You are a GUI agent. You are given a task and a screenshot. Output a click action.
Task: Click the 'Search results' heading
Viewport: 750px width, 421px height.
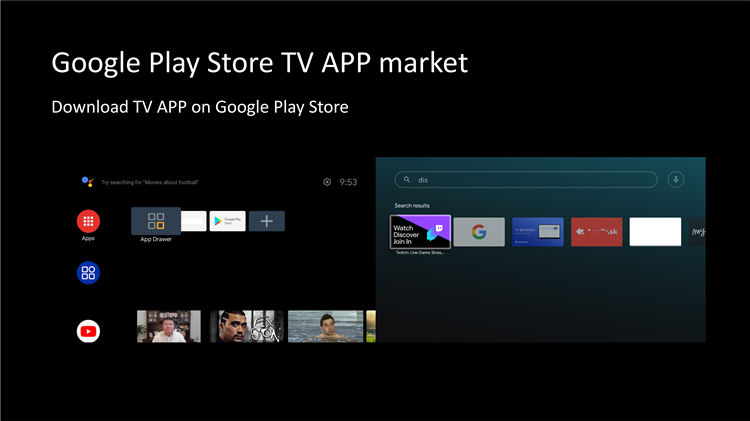coord(412,206)
